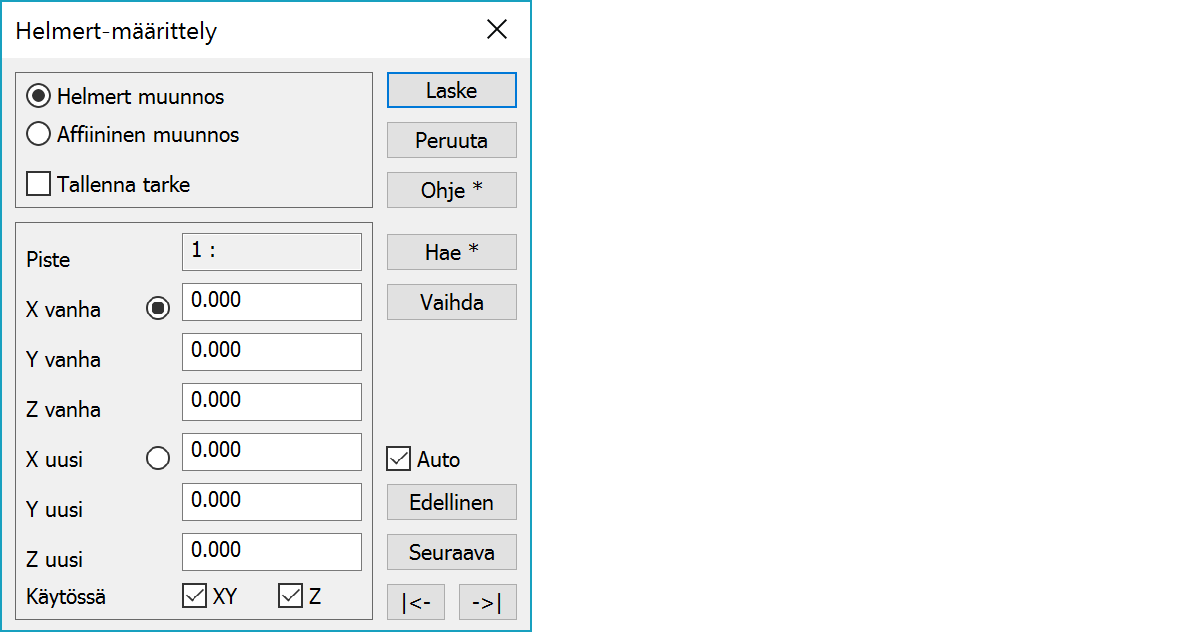
Task: Toggle the Z Käytössä checkbox
Action: [x=290, y=597]
